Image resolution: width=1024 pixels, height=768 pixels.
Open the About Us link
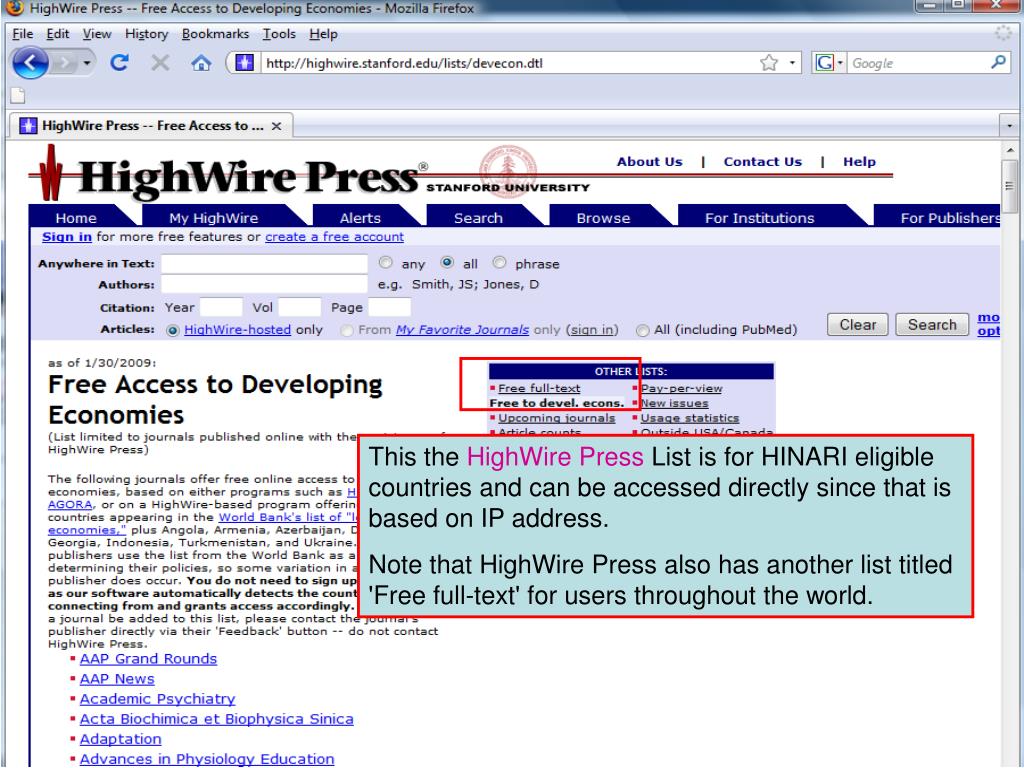tap(649, 162)
